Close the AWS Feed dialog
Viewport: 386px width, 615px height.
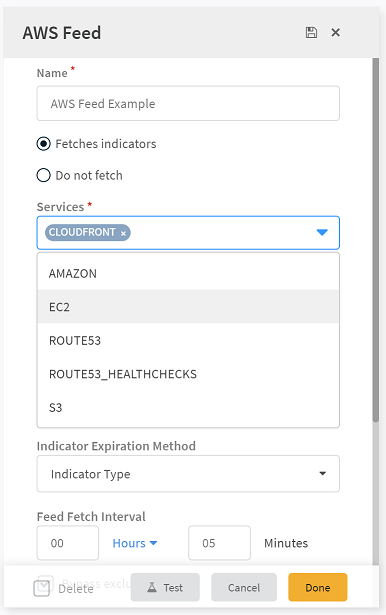(335, 33)
